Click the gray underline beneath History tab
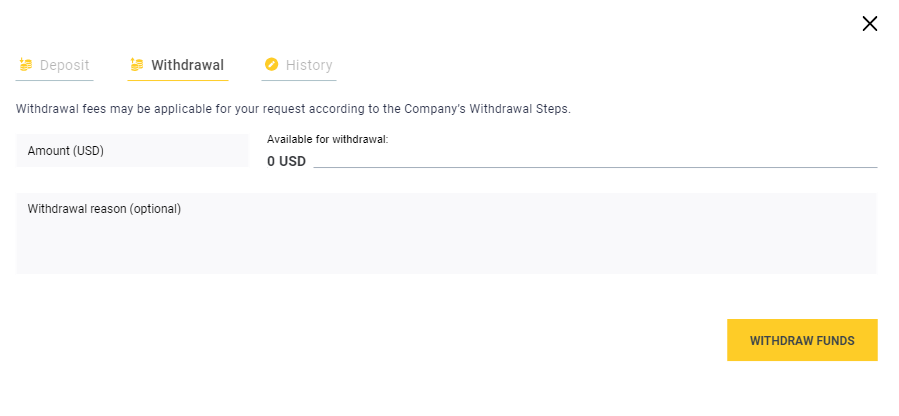Image resolution: width=899 pixels, height=416 pixels. (x=298, y=79)
